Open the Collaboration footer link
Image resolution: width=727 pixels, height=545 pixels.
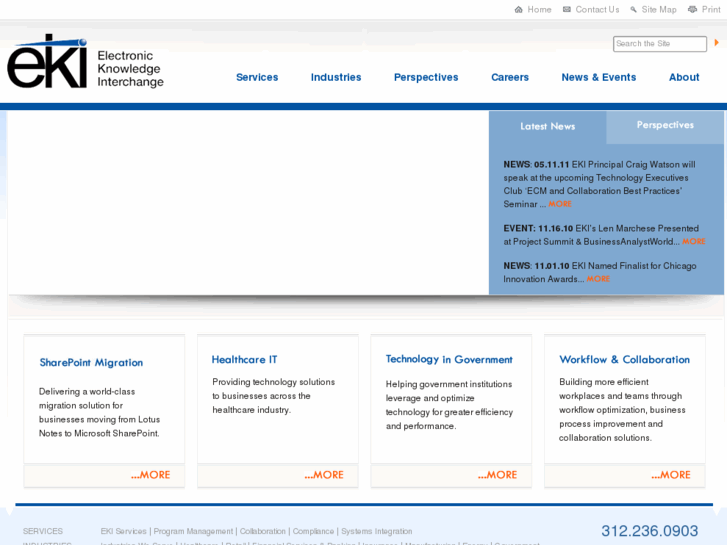[x=262, y=531]
